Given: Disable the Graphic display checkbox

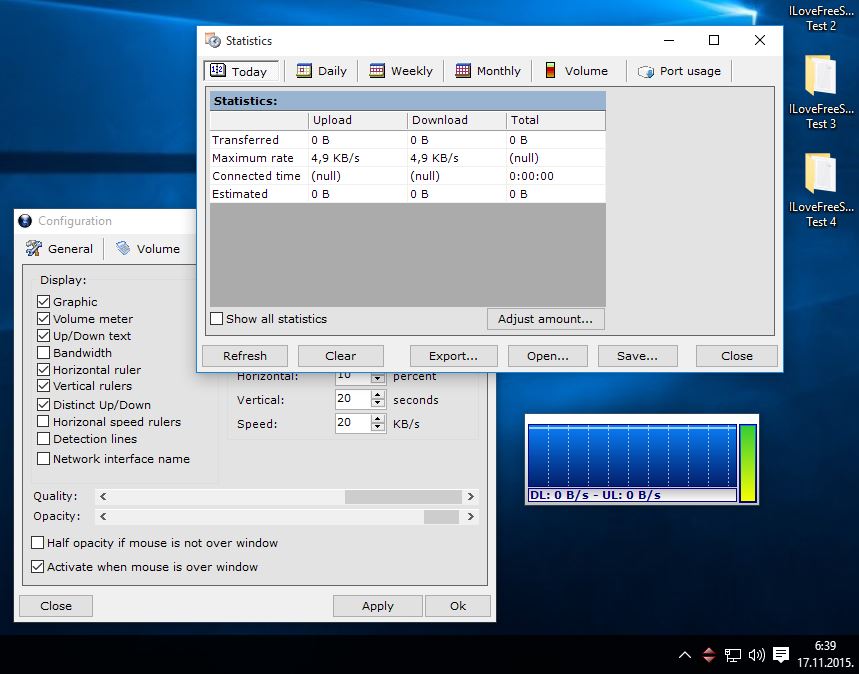Looking at the screenshot, I should coord(43,302).
